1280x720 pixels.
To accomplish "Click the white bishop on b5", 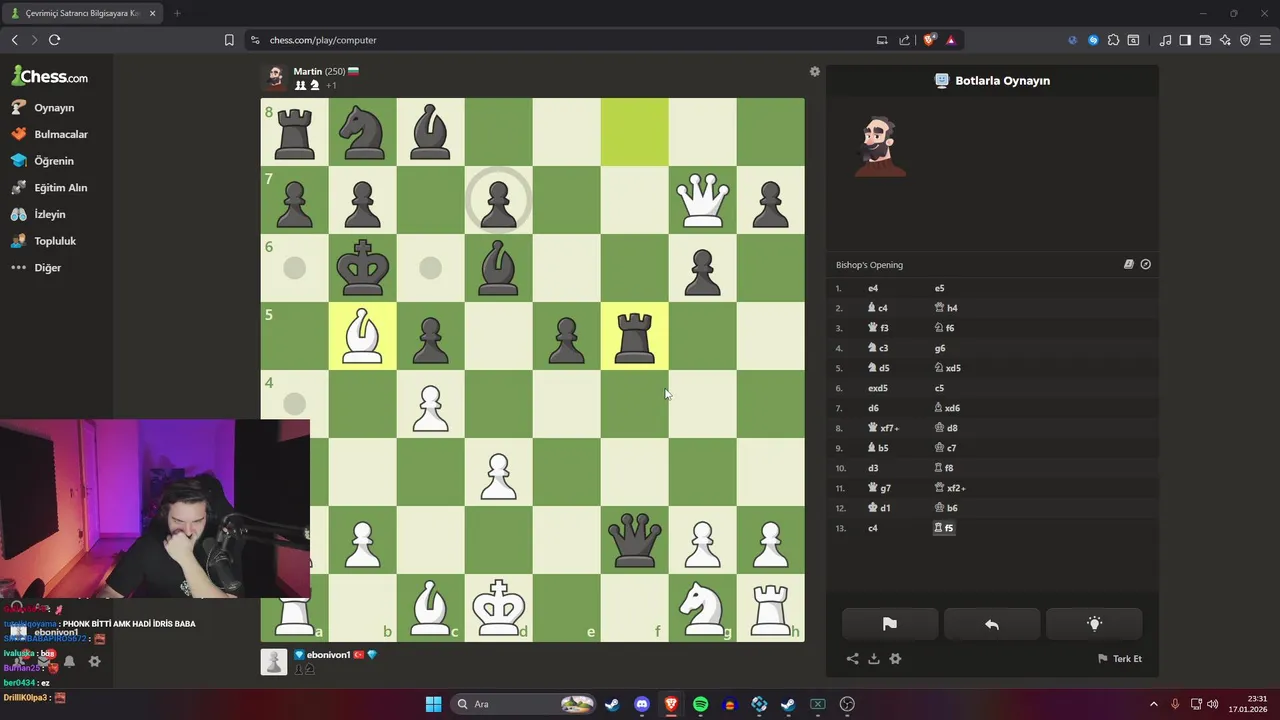I will pos(362,336).
